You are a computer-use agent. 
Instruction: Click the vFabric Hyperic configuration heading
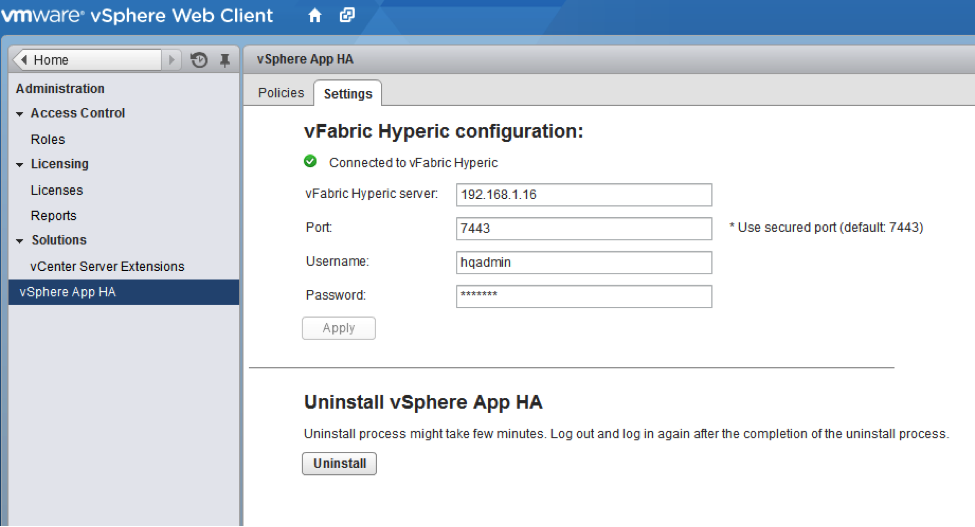444,131
